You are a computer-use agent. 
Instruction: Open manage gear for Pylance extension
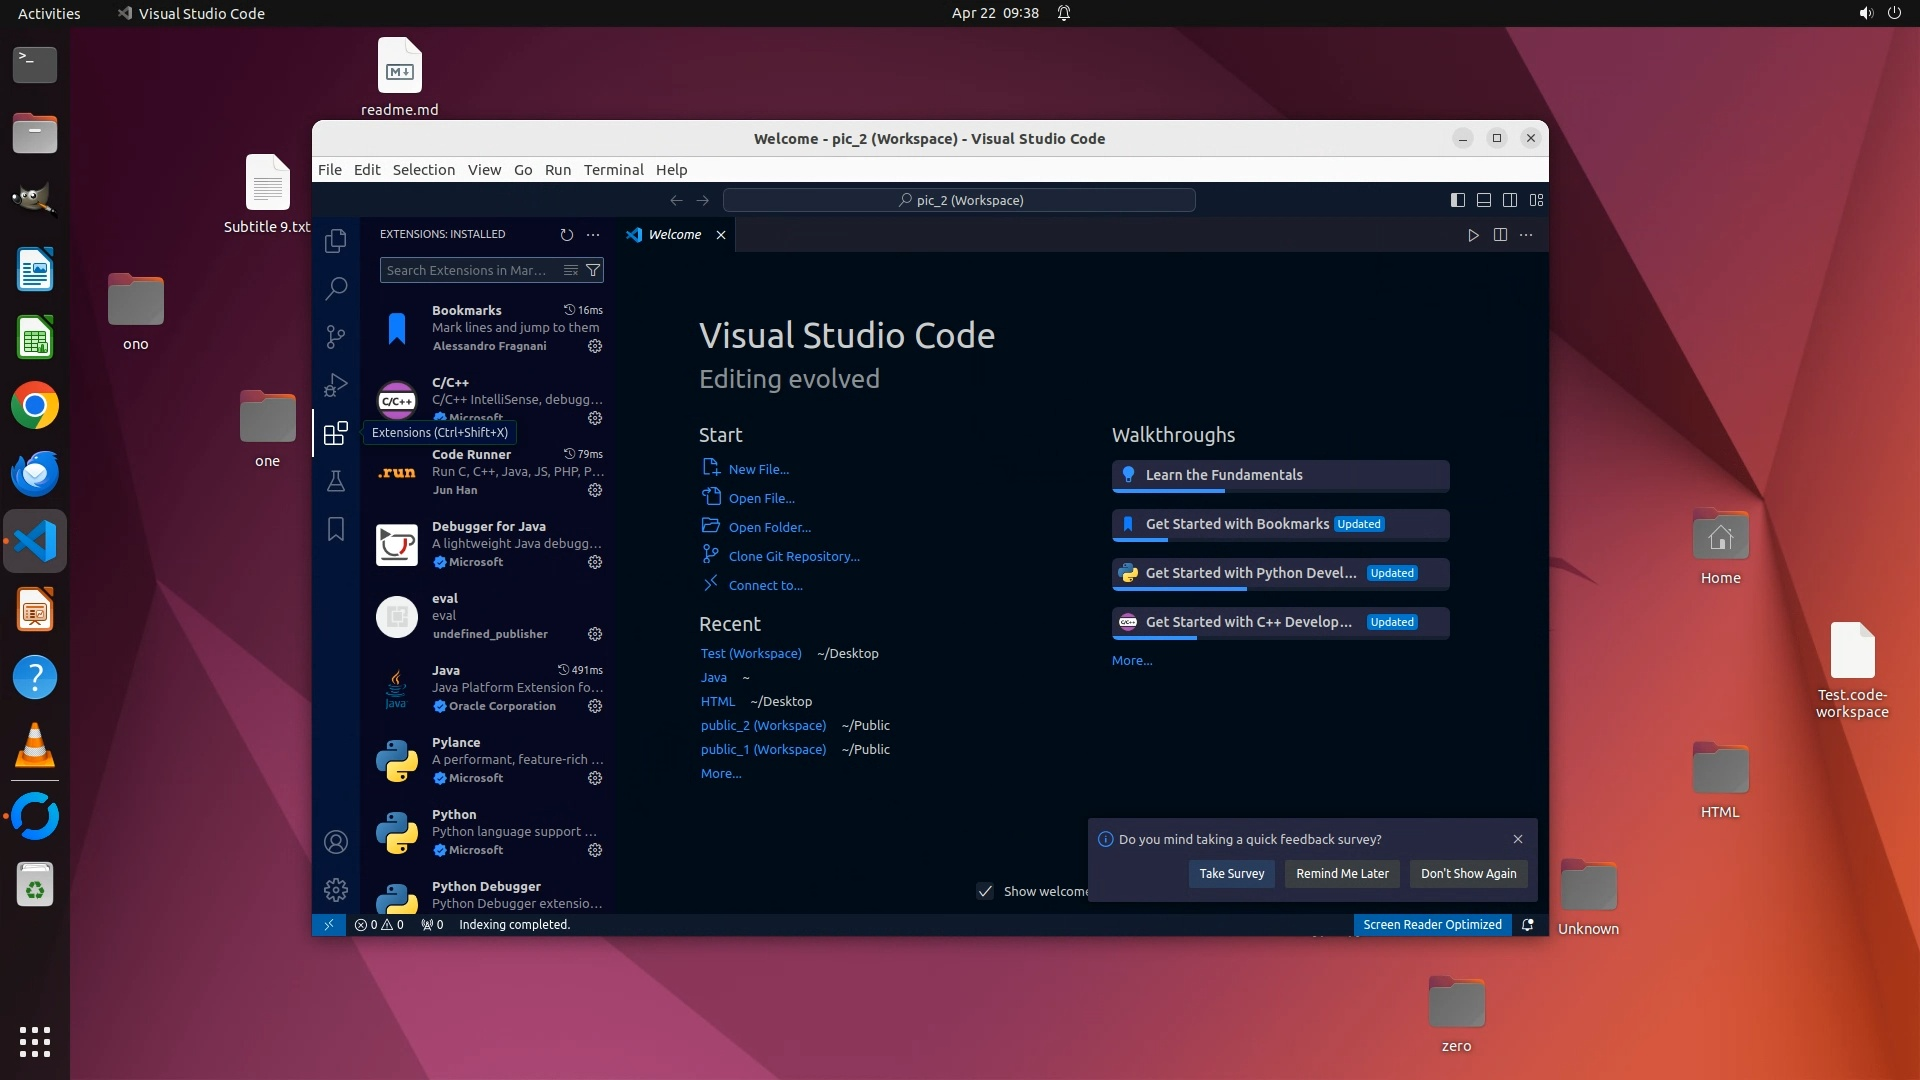click(x=595, y=778)
